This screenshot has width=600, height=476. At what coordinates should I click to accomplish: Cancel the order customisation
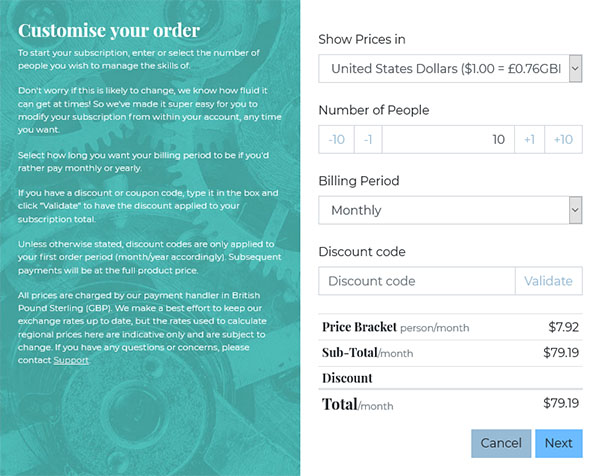[x=501, y=443]
